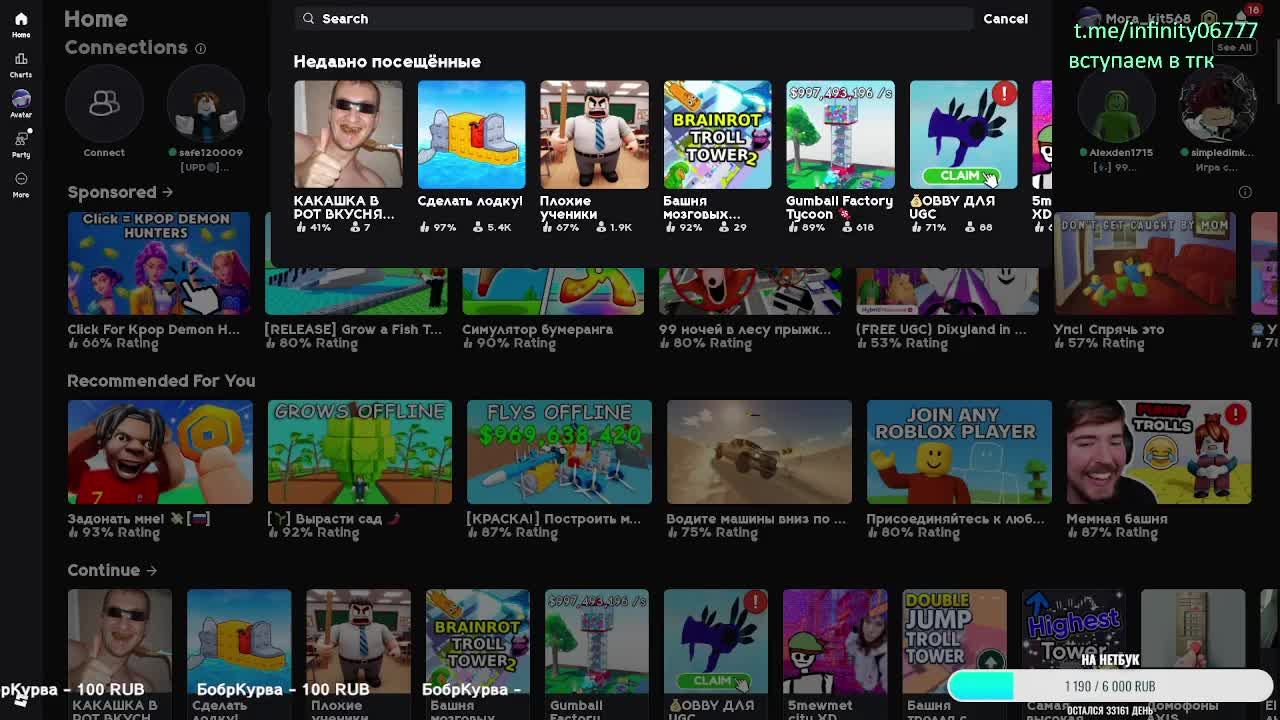Click the Connections info icon
Screen dimensions: 1280x720
(x=200, y=48)
